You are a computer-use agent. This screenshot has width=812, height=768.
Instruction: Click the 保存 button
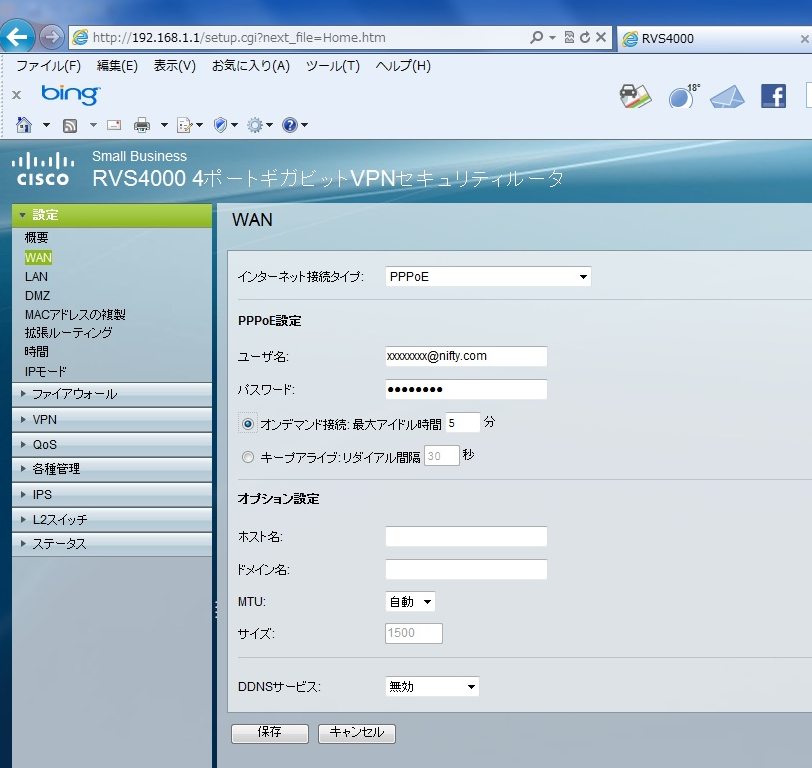(x=270, y=733)
